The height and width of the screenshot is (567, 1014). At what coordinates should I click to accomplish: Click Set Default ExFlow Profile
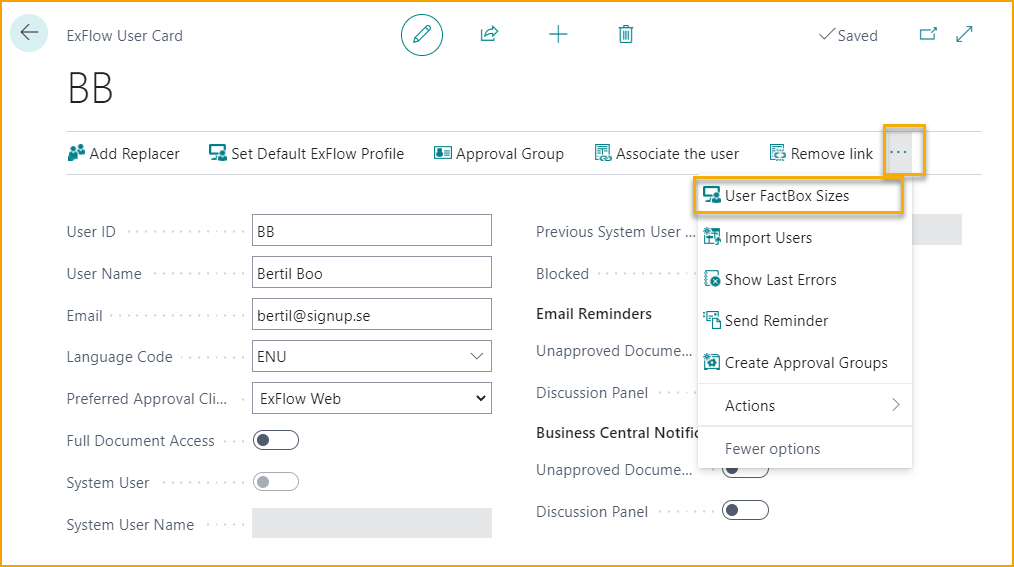click(306, 154)
